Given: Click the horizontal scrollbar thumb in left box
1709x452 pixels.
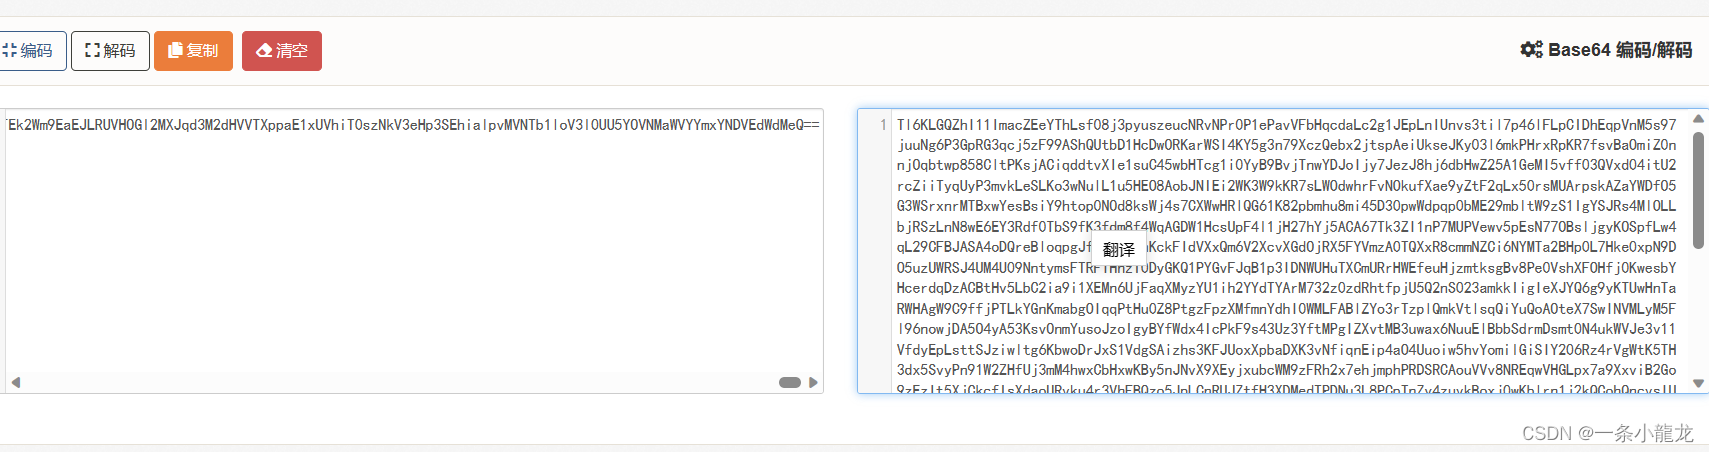Looking at the screenshot, I should click(790, 382).
